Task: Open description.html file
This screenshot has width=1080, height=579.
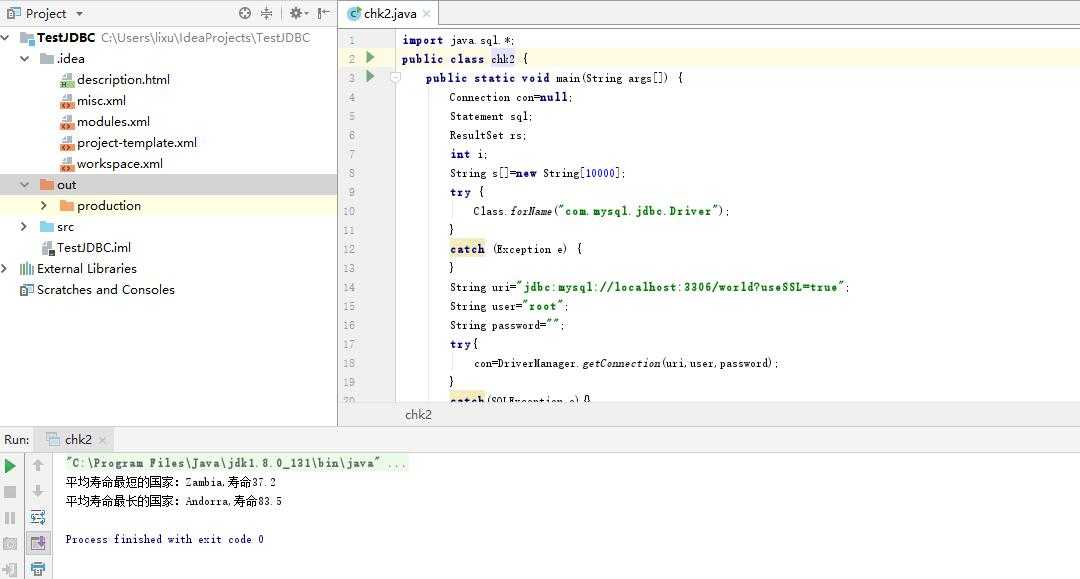Action: 123,79
